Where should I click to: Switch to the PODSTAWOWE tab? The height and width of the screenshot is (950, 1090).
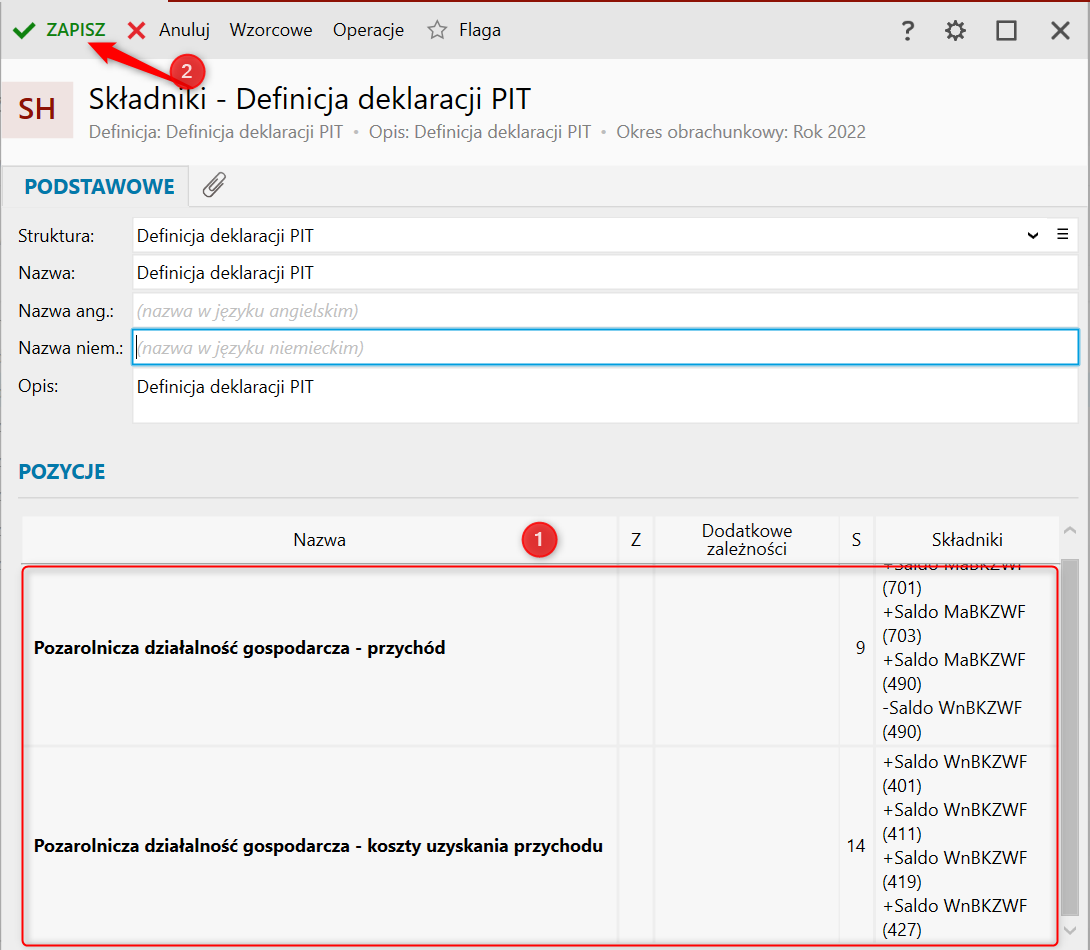click(99, 186)
